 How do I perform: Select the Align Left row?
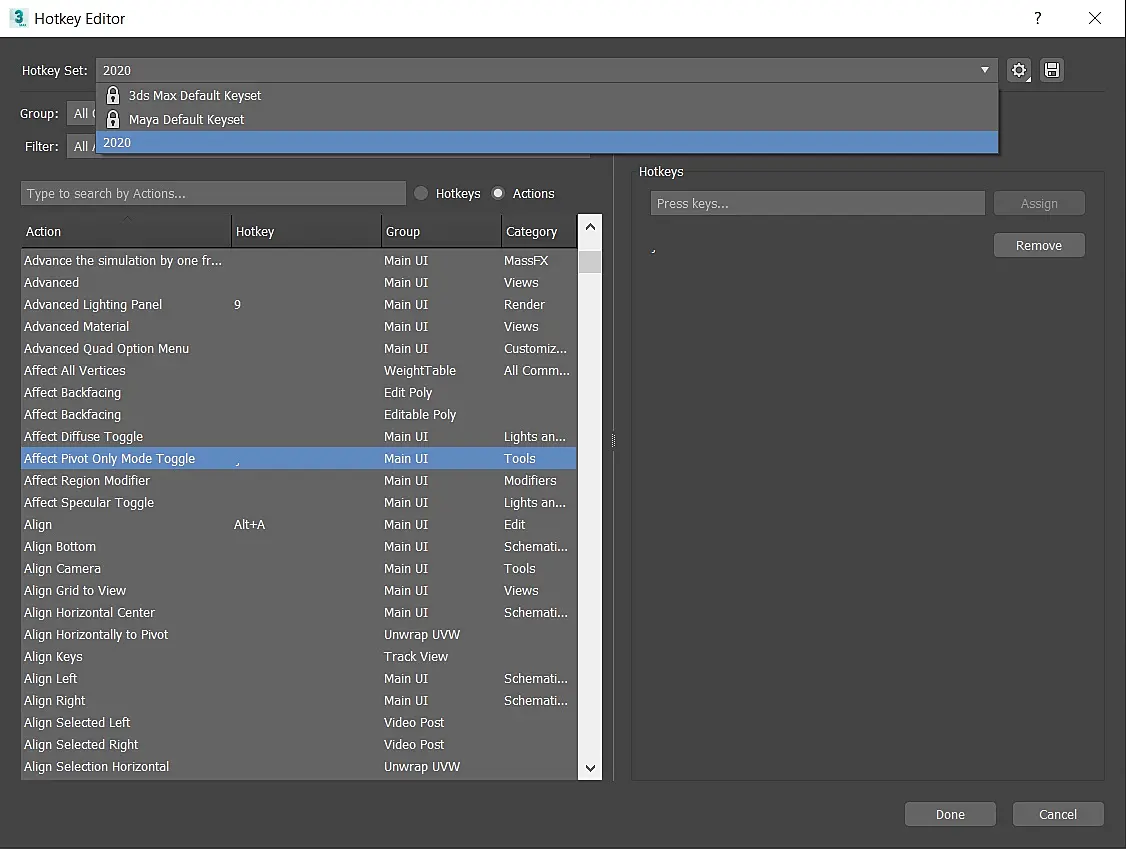point(299,679)
